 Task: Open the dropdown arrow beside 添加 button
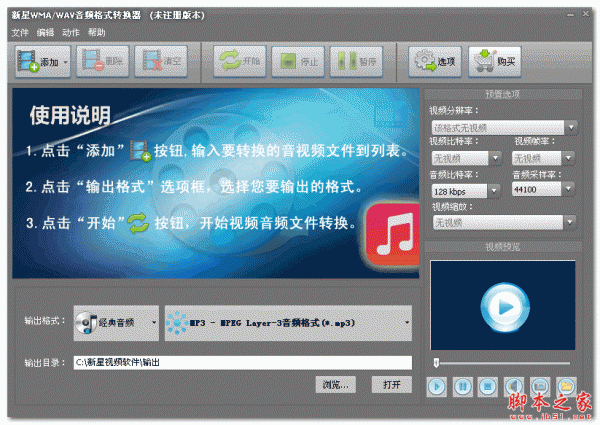click(66, 62)
